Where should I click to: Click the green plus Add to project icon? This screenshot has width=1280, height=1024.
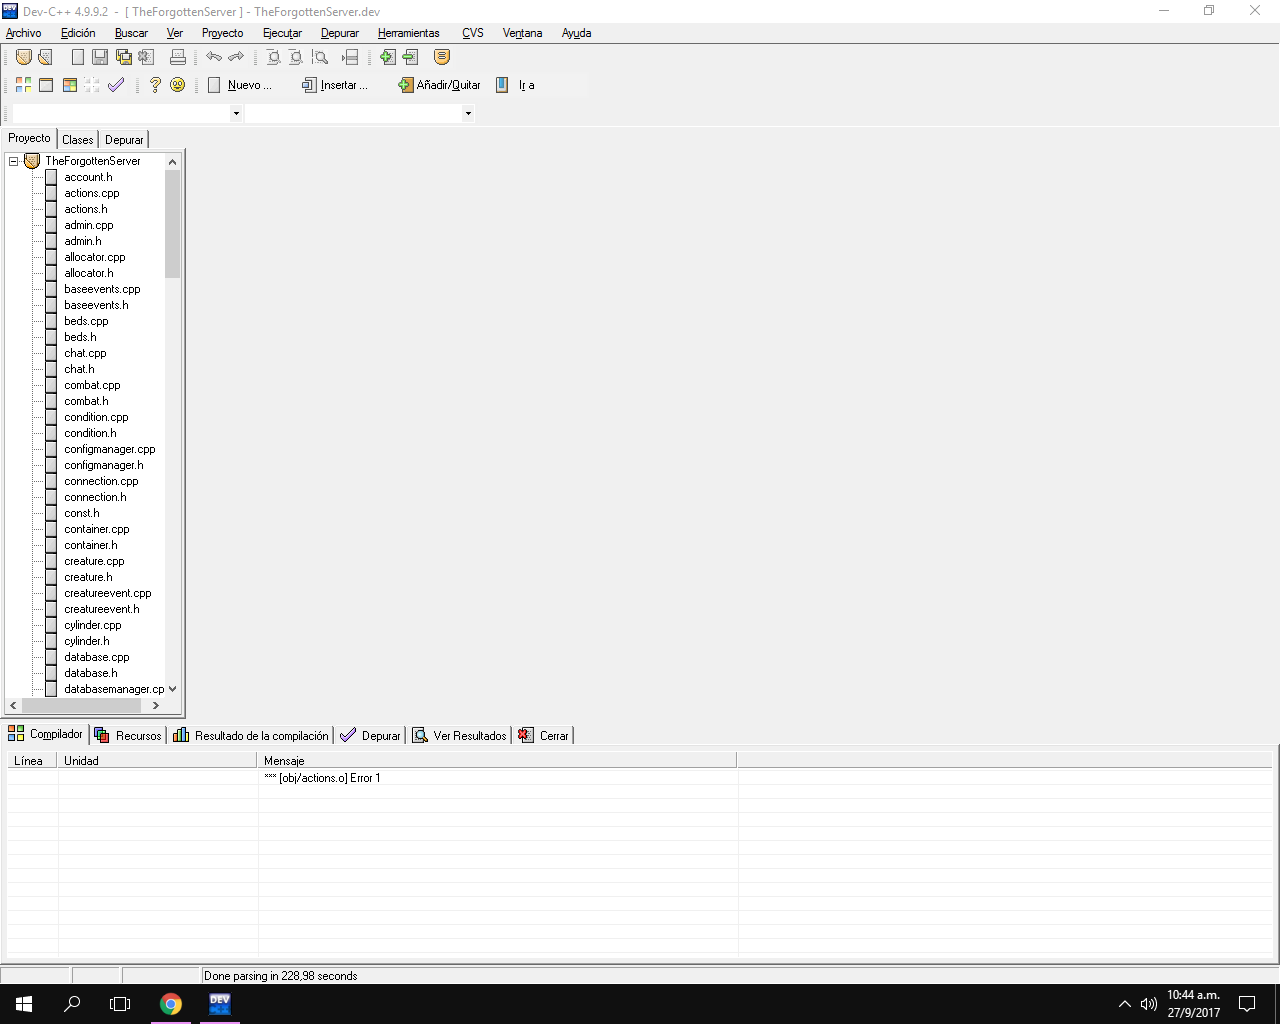coord(387,57)
